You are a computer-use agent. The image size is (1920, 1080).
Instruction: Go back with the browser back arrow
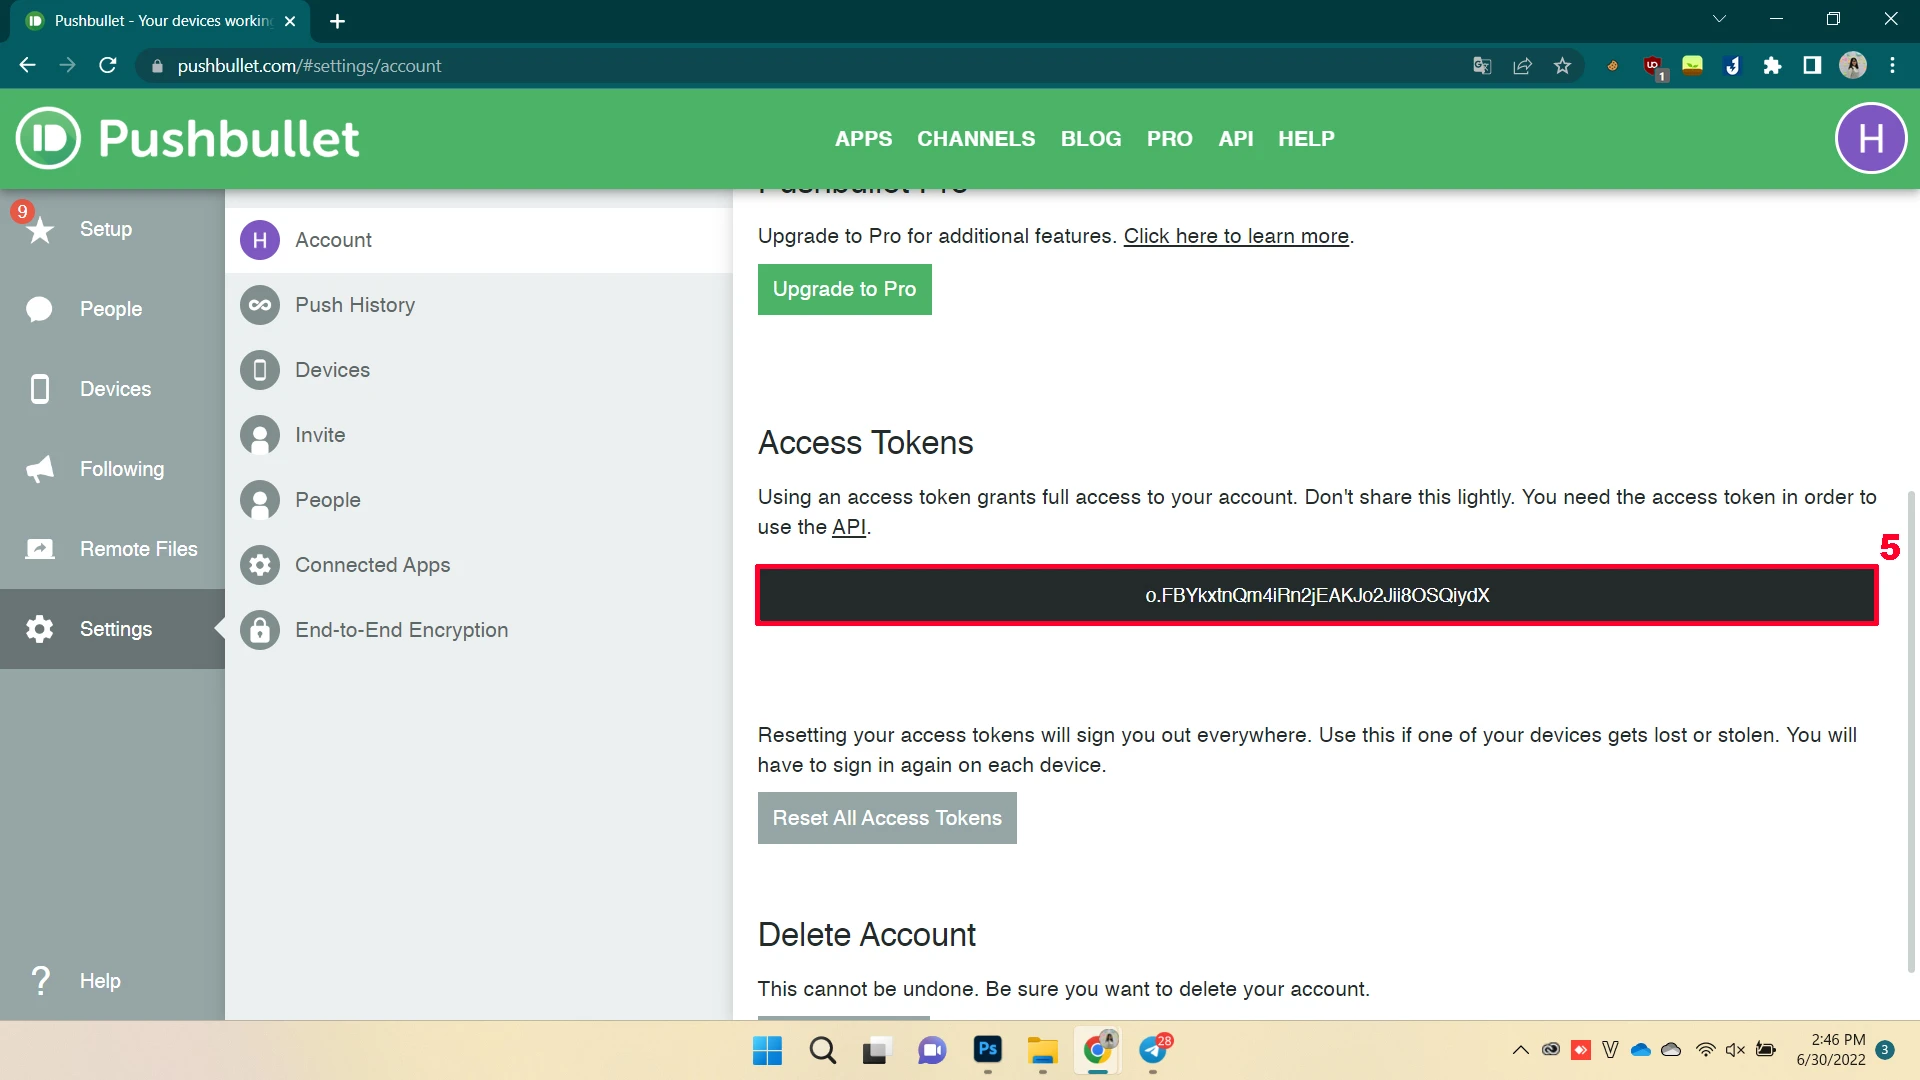pos(27,66)
